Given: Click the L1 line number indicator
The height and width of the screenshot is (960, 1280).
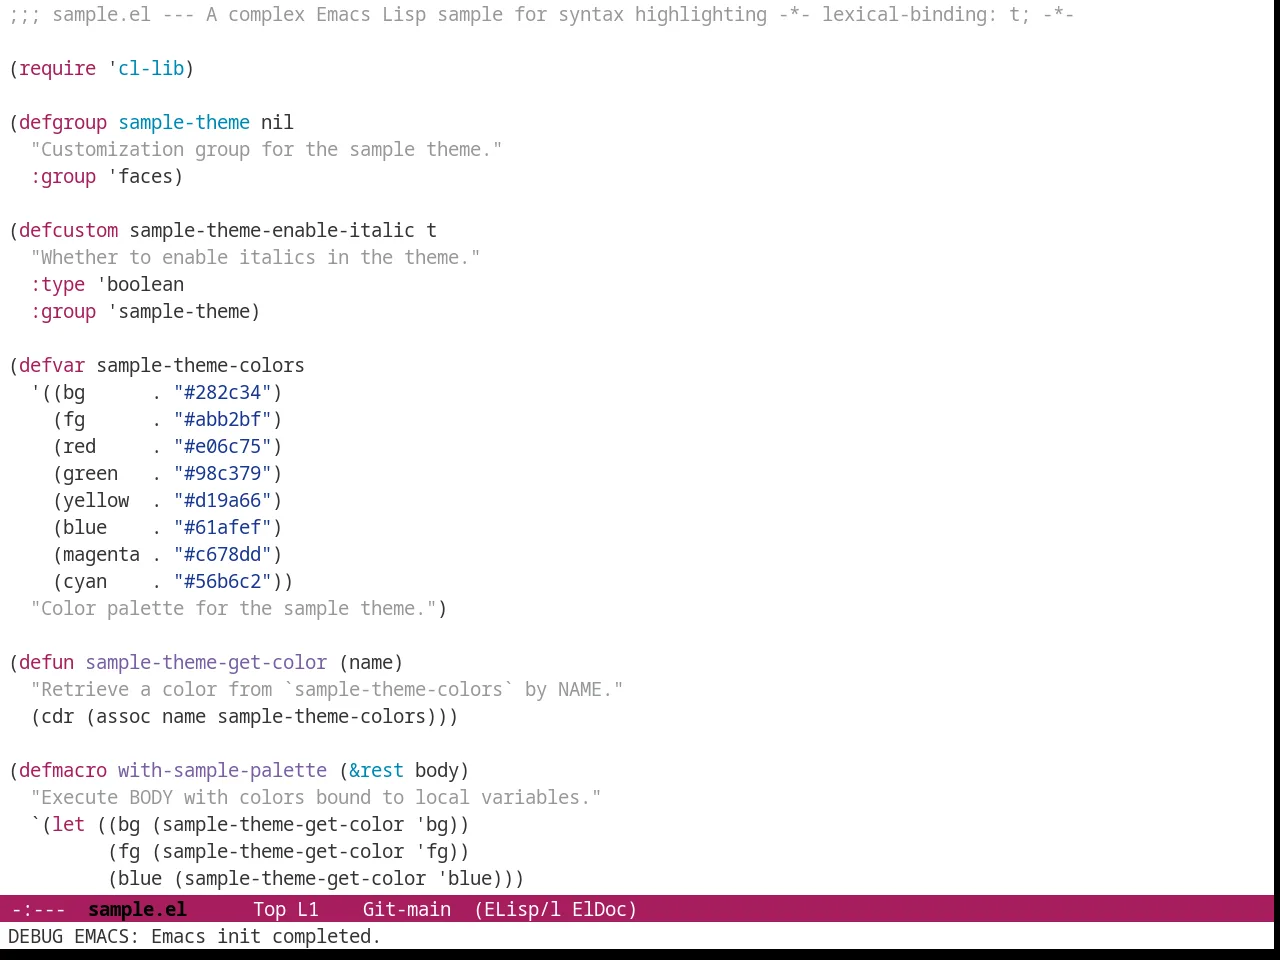Looking at the screenshot, I should coord(307,909).
